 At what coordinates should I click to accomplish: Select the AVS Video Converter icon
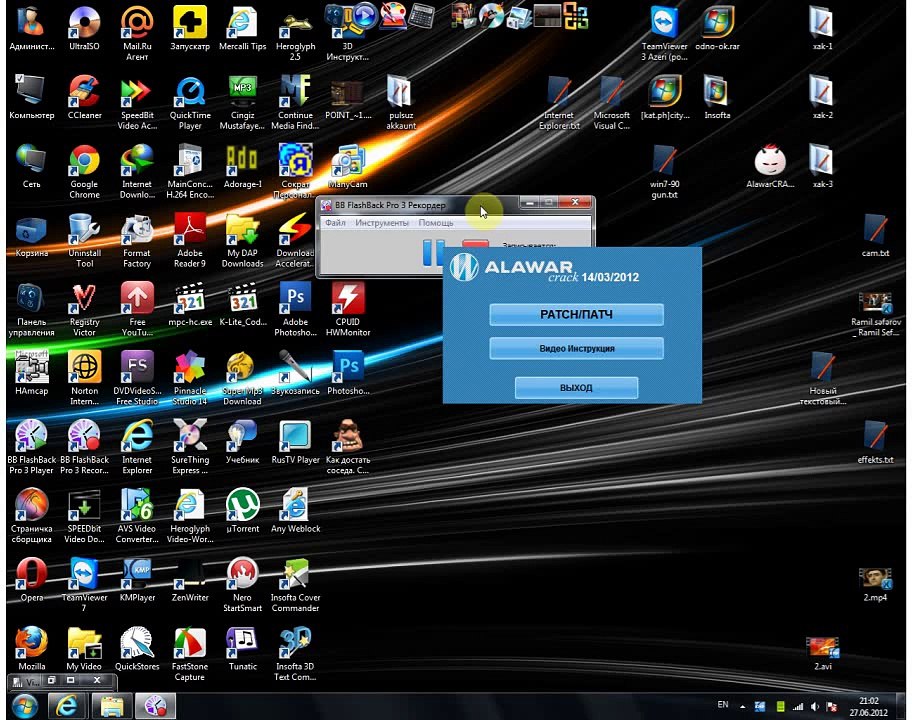coord(137,516)
